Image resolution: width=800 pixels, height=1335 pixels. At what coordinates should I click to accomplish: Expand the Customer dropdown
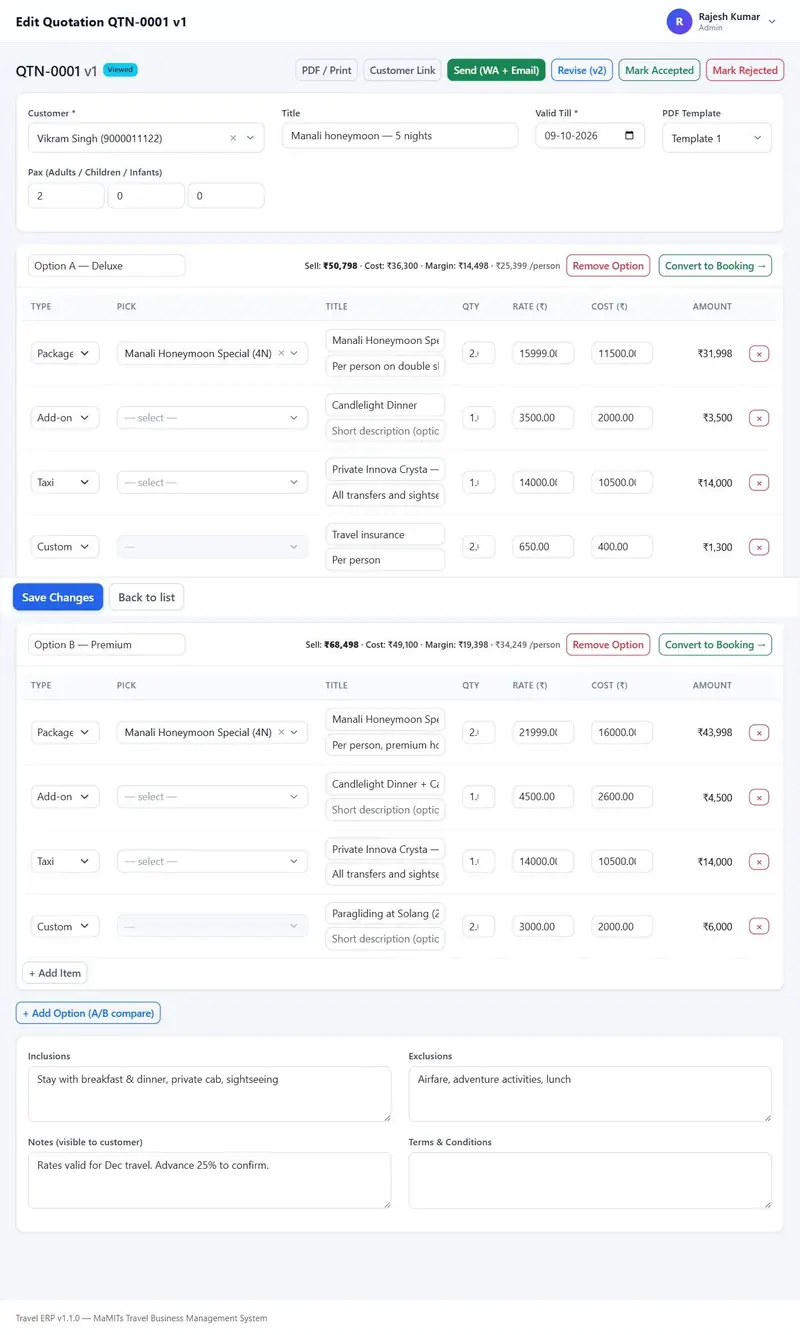click(250, 139)
